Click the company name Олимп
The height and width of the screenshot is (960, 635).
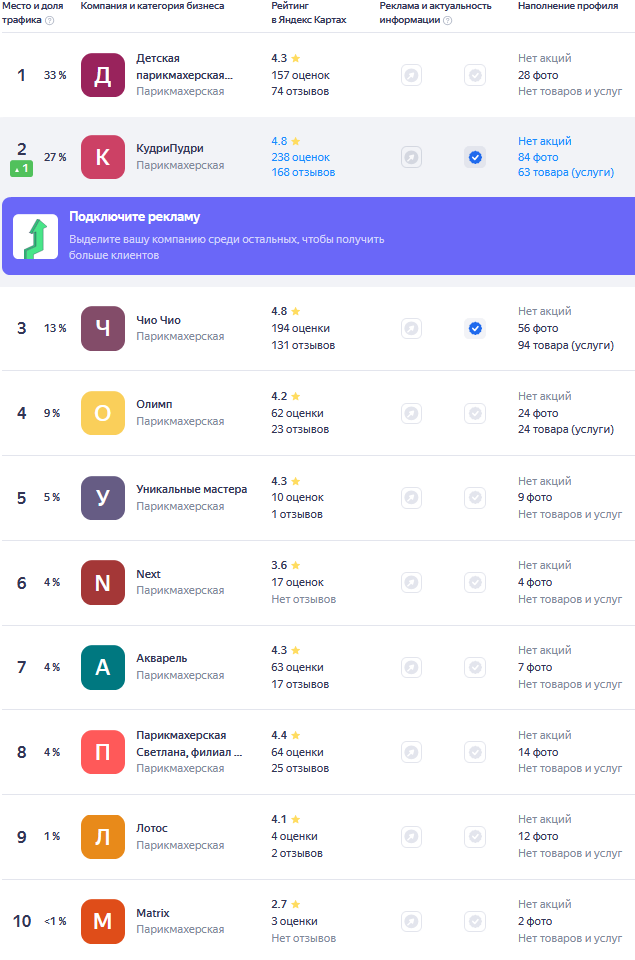154,404
